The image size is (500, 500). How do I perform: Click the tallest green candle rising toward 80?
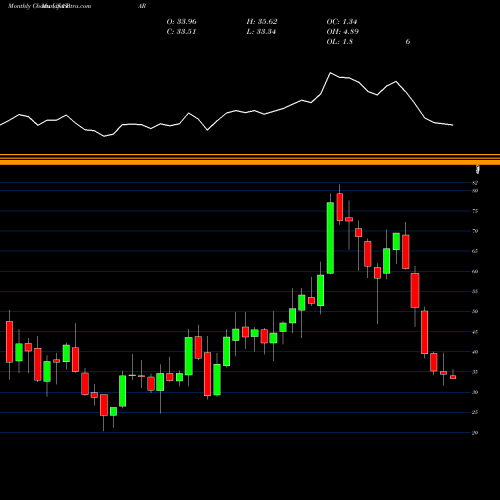(x=330, y=238)
